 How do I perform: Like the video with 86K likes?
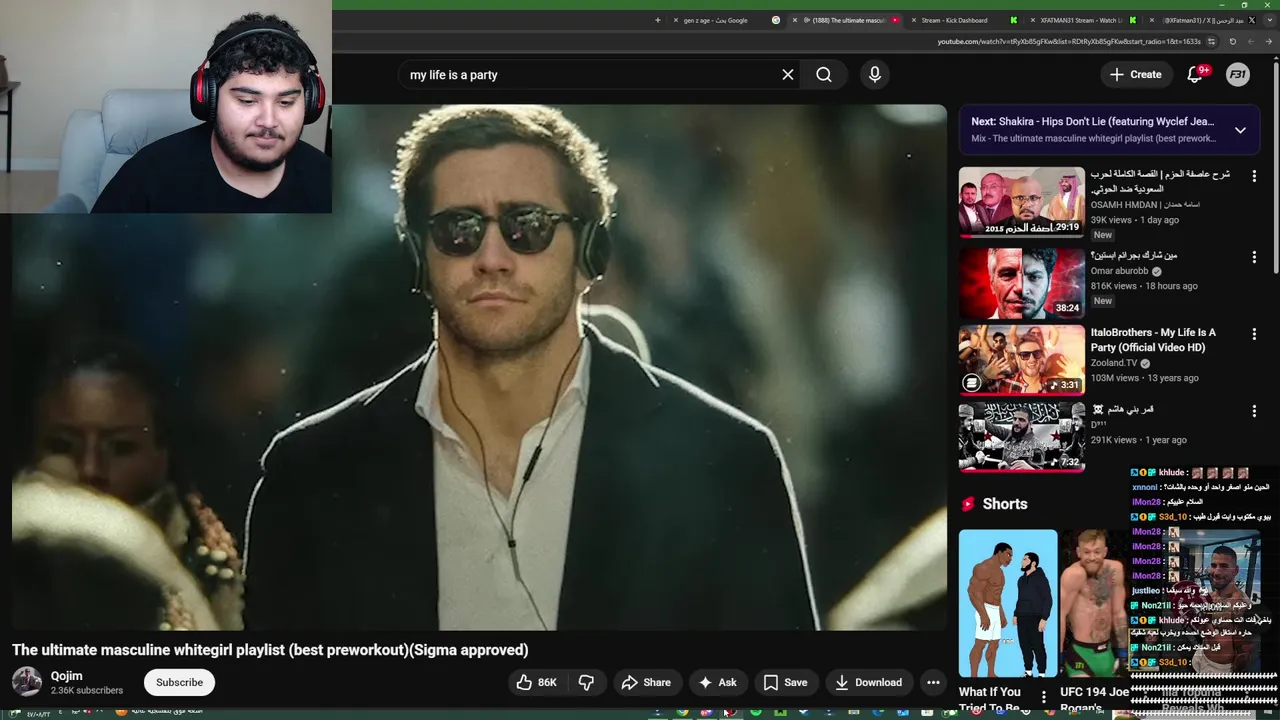coord(535,682)
